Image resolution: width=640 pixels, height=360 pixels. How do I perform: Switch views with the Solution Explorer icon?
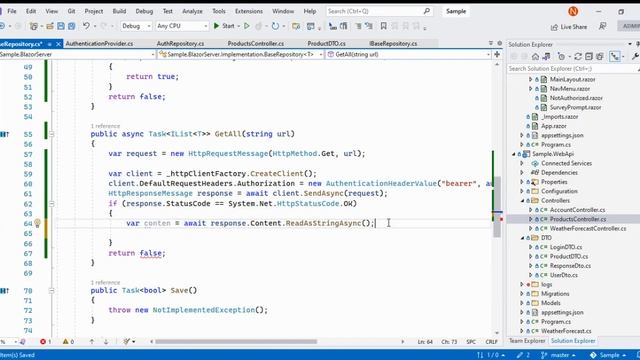546,57
